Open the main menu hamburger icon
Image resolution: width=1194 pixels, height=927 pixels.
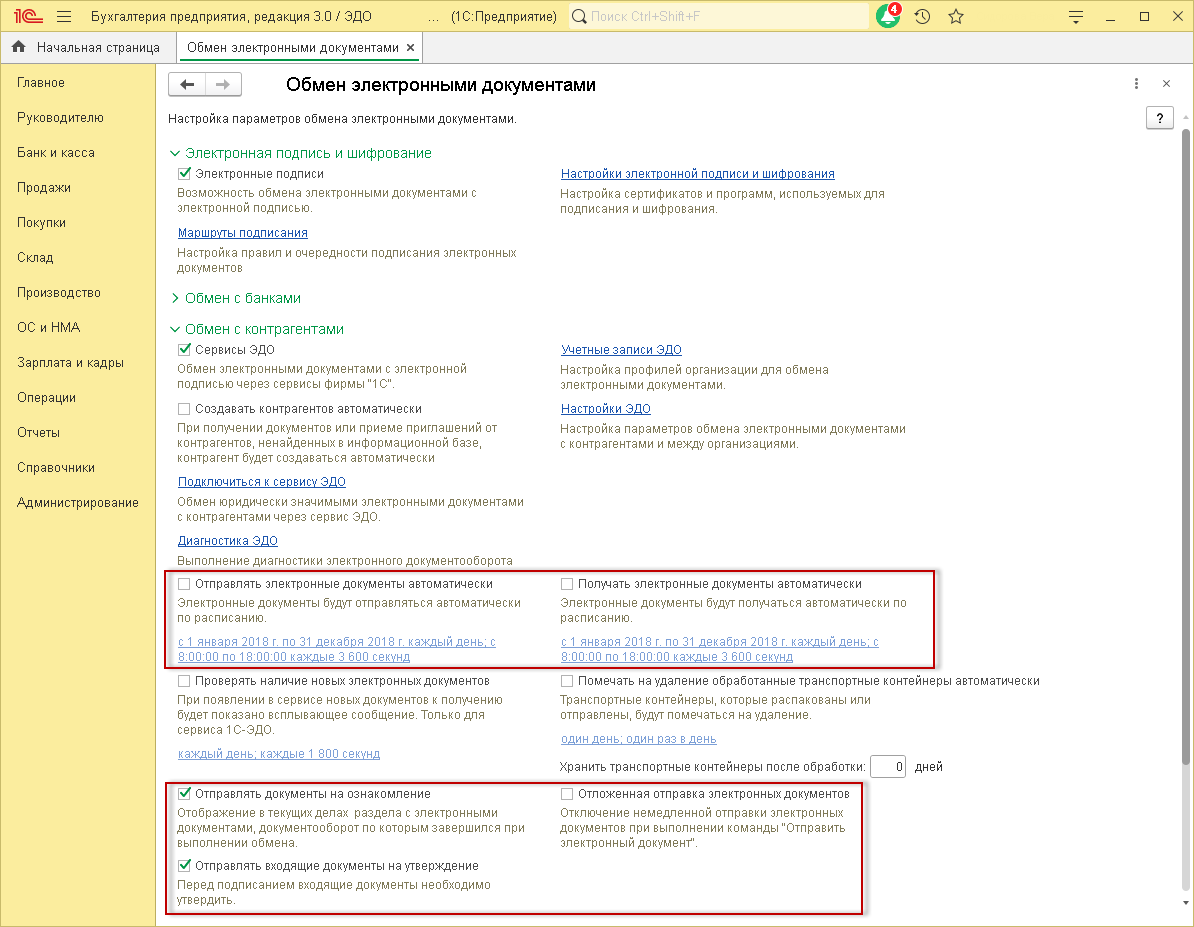64,16
